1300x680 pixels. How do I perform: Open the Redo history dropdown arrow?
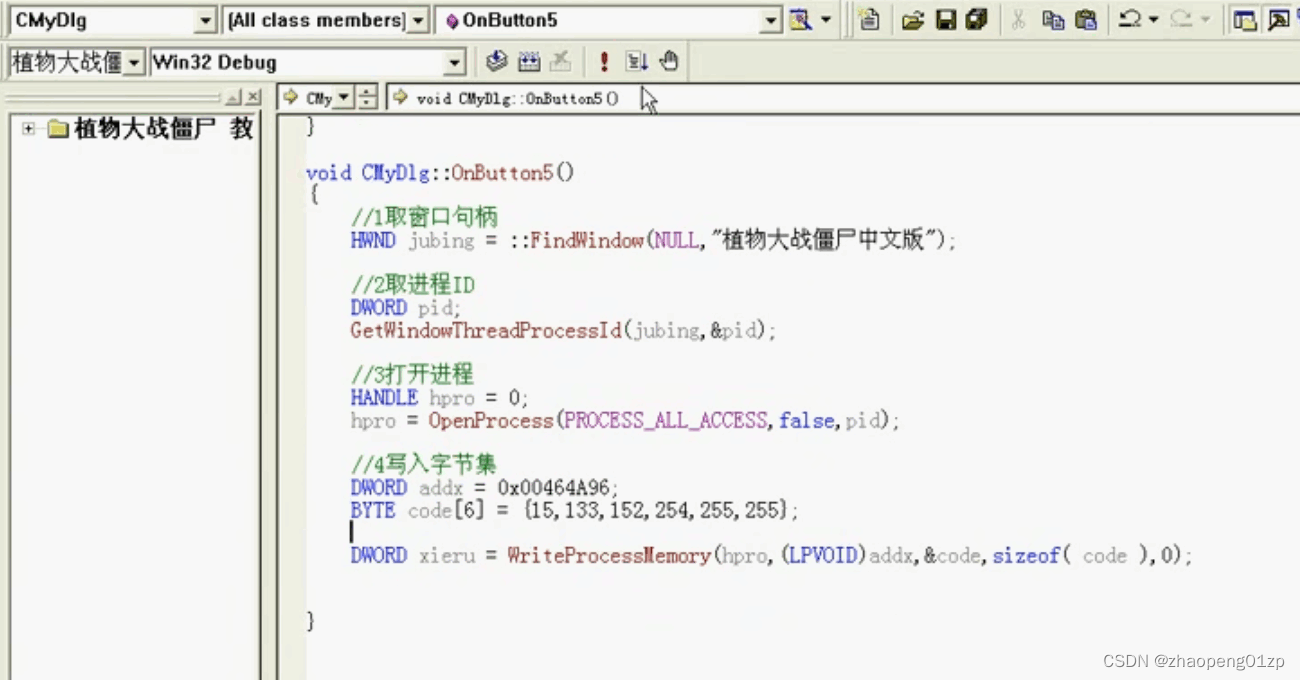coord(1204,19)
